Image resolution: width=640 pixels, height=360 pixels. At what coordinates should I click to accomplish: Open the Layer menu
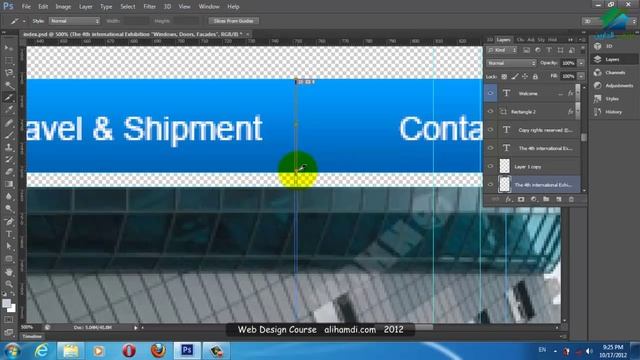pyautogui.click(x=86, y=7)
